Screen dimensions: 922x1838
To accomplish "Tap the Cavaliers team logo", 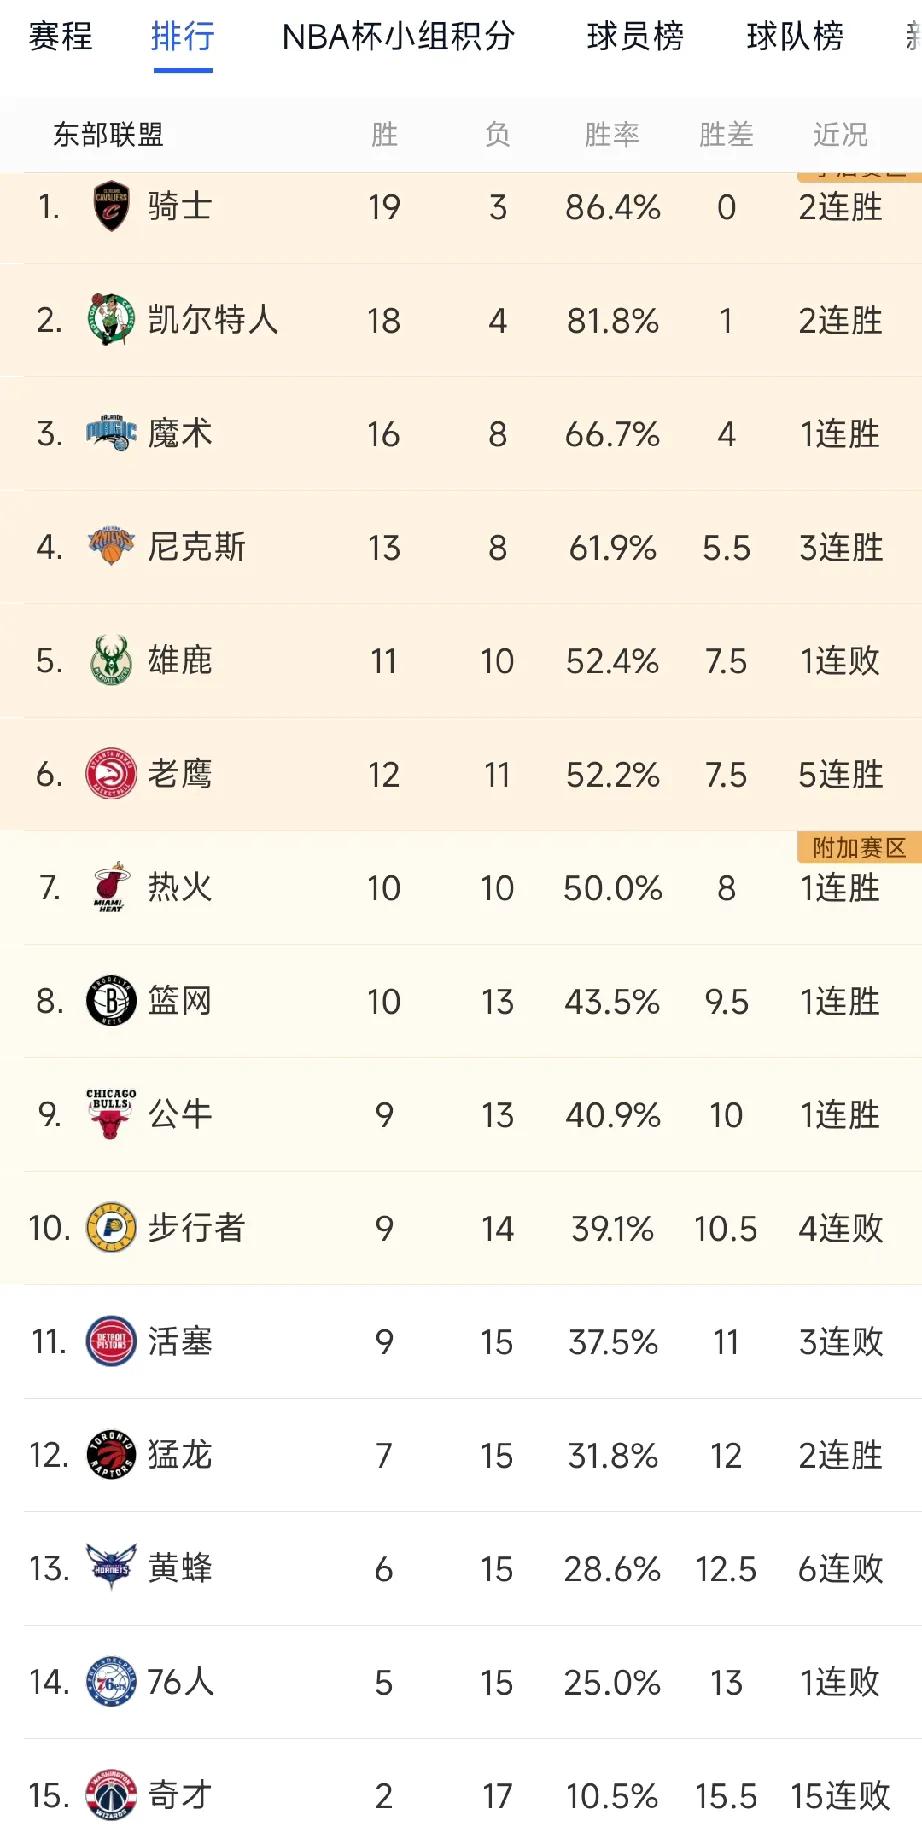I will pyautogui.click(x=111, y=206).
